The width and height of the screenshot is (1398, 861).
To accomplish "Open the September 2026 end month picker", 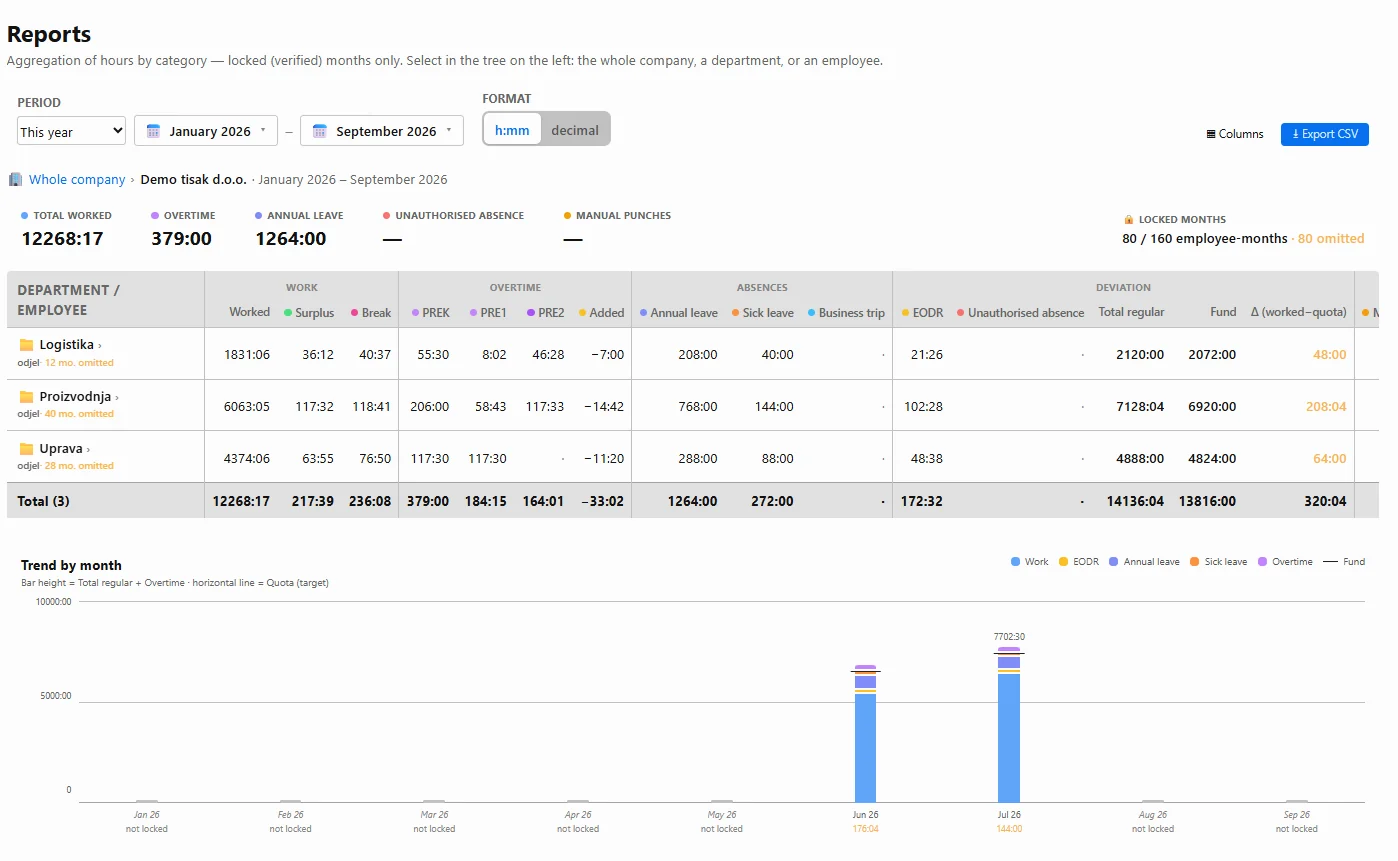I will click(x=382, y=131).
